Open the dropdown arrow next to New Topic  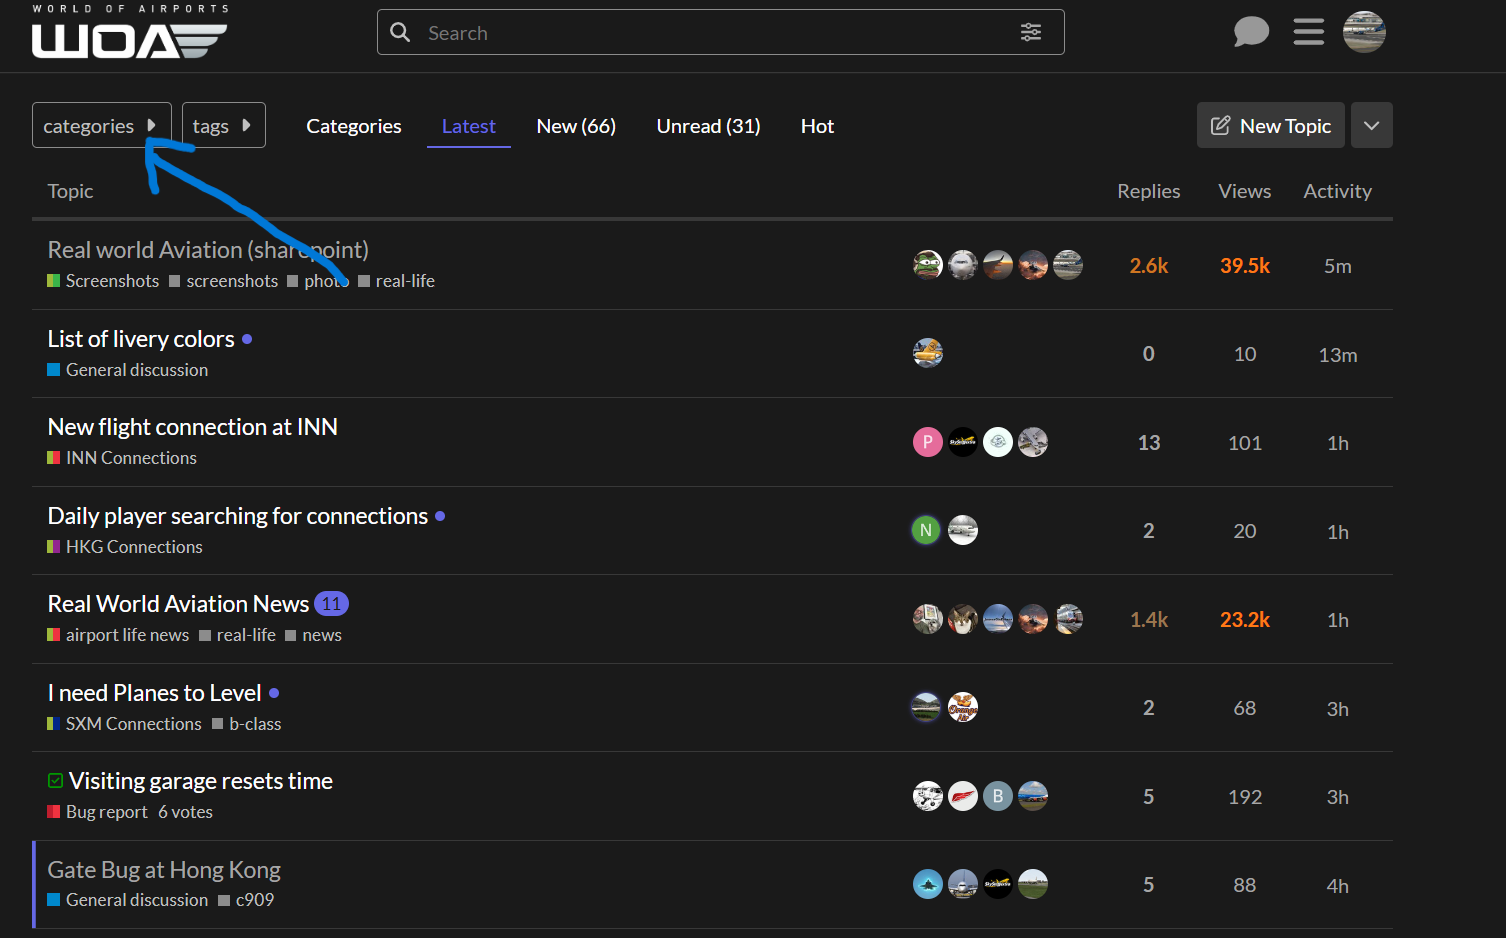[1371, 126]
